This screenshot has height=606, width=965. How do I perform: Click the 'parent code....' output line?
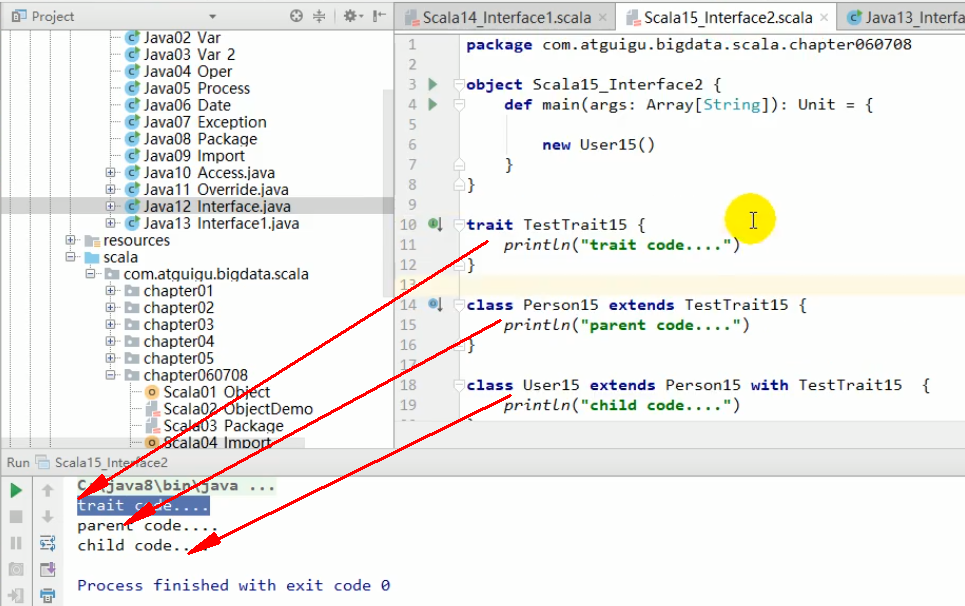coord(147,526)
